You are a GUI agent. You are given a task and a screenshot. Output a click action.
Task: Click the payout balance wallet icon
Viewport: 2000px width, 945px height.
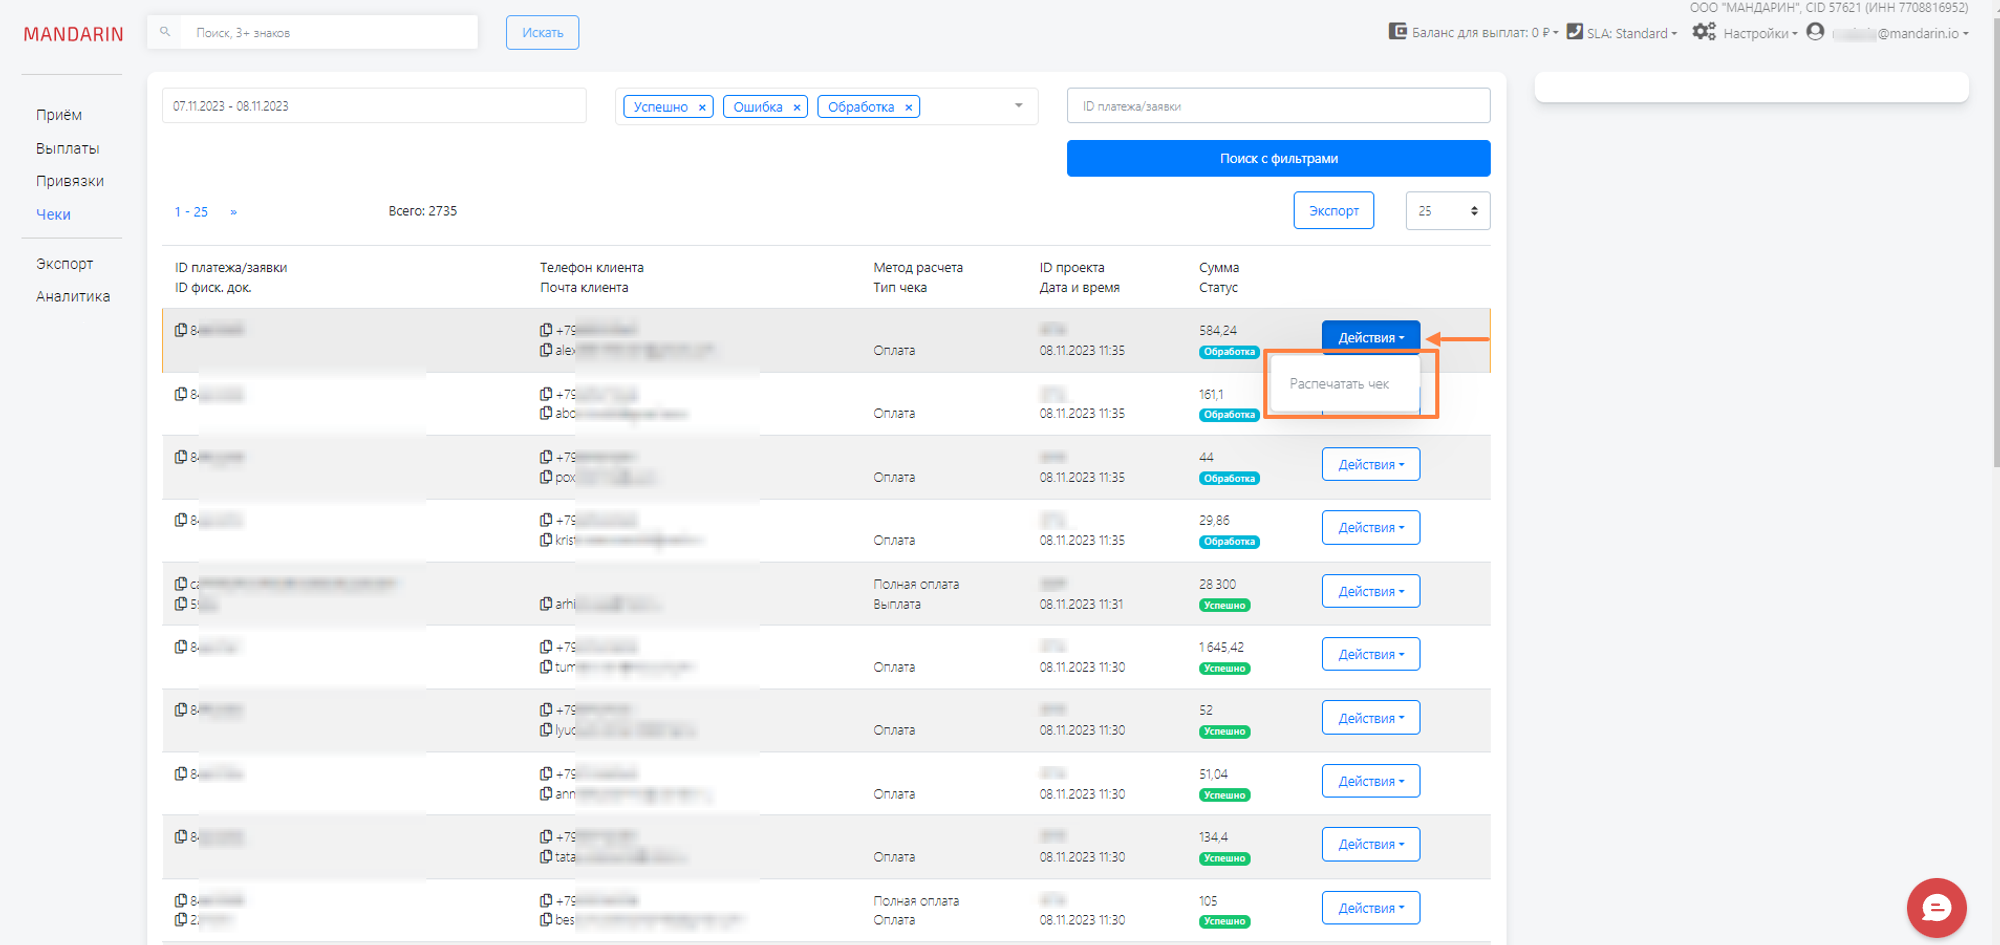(1397, 32)
